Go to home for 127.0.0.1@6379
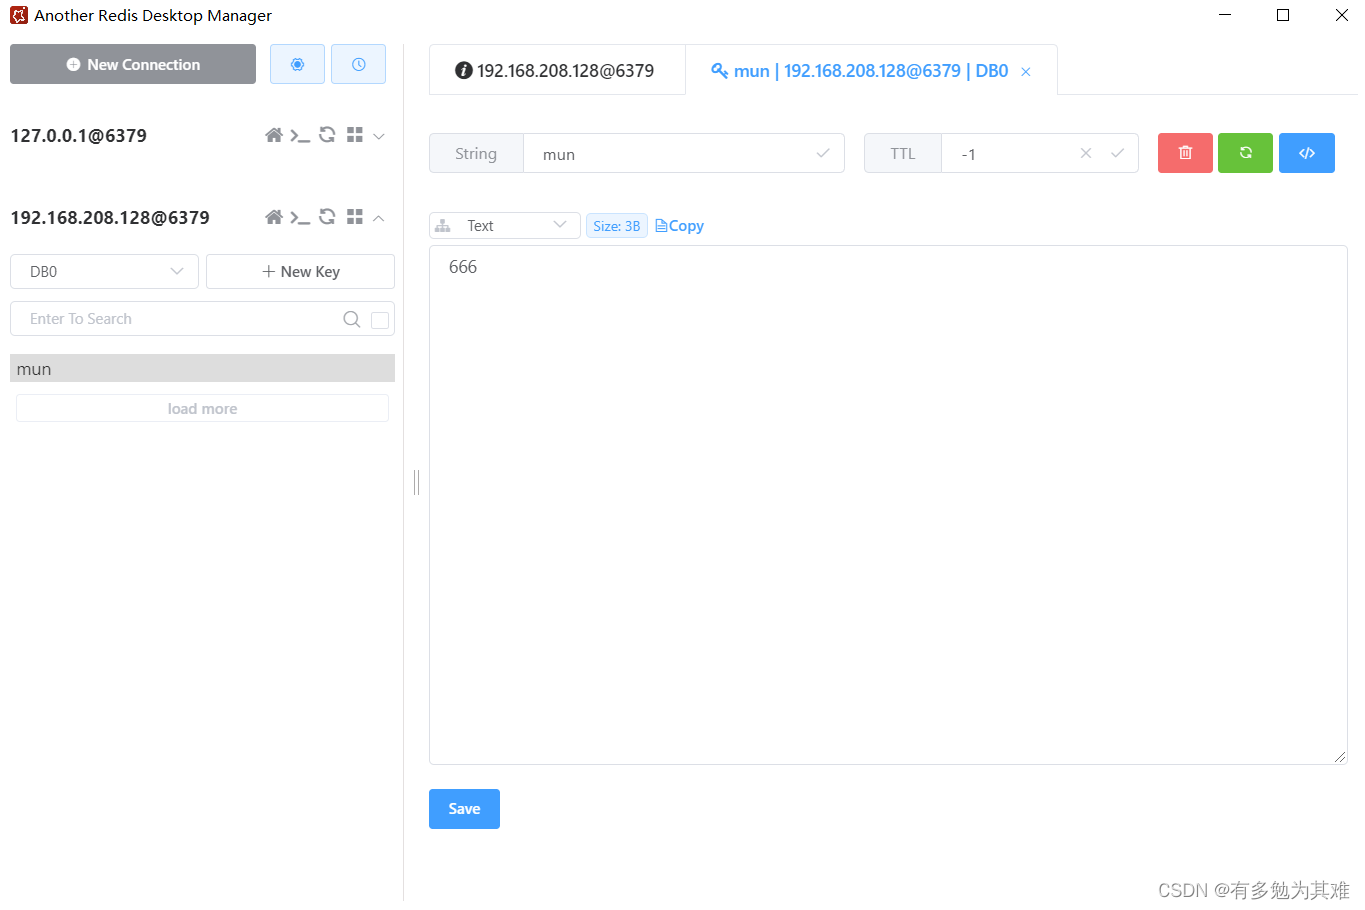The width and height of the screenshot is (1365, 910). [273, 135]
